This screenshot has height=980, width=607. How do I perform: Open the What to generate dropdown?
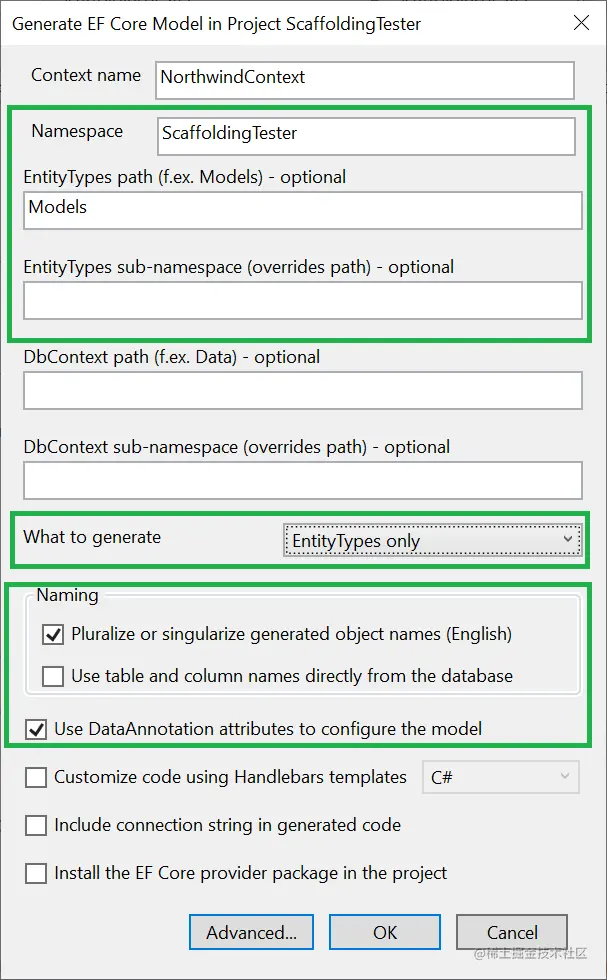(567, 540)
